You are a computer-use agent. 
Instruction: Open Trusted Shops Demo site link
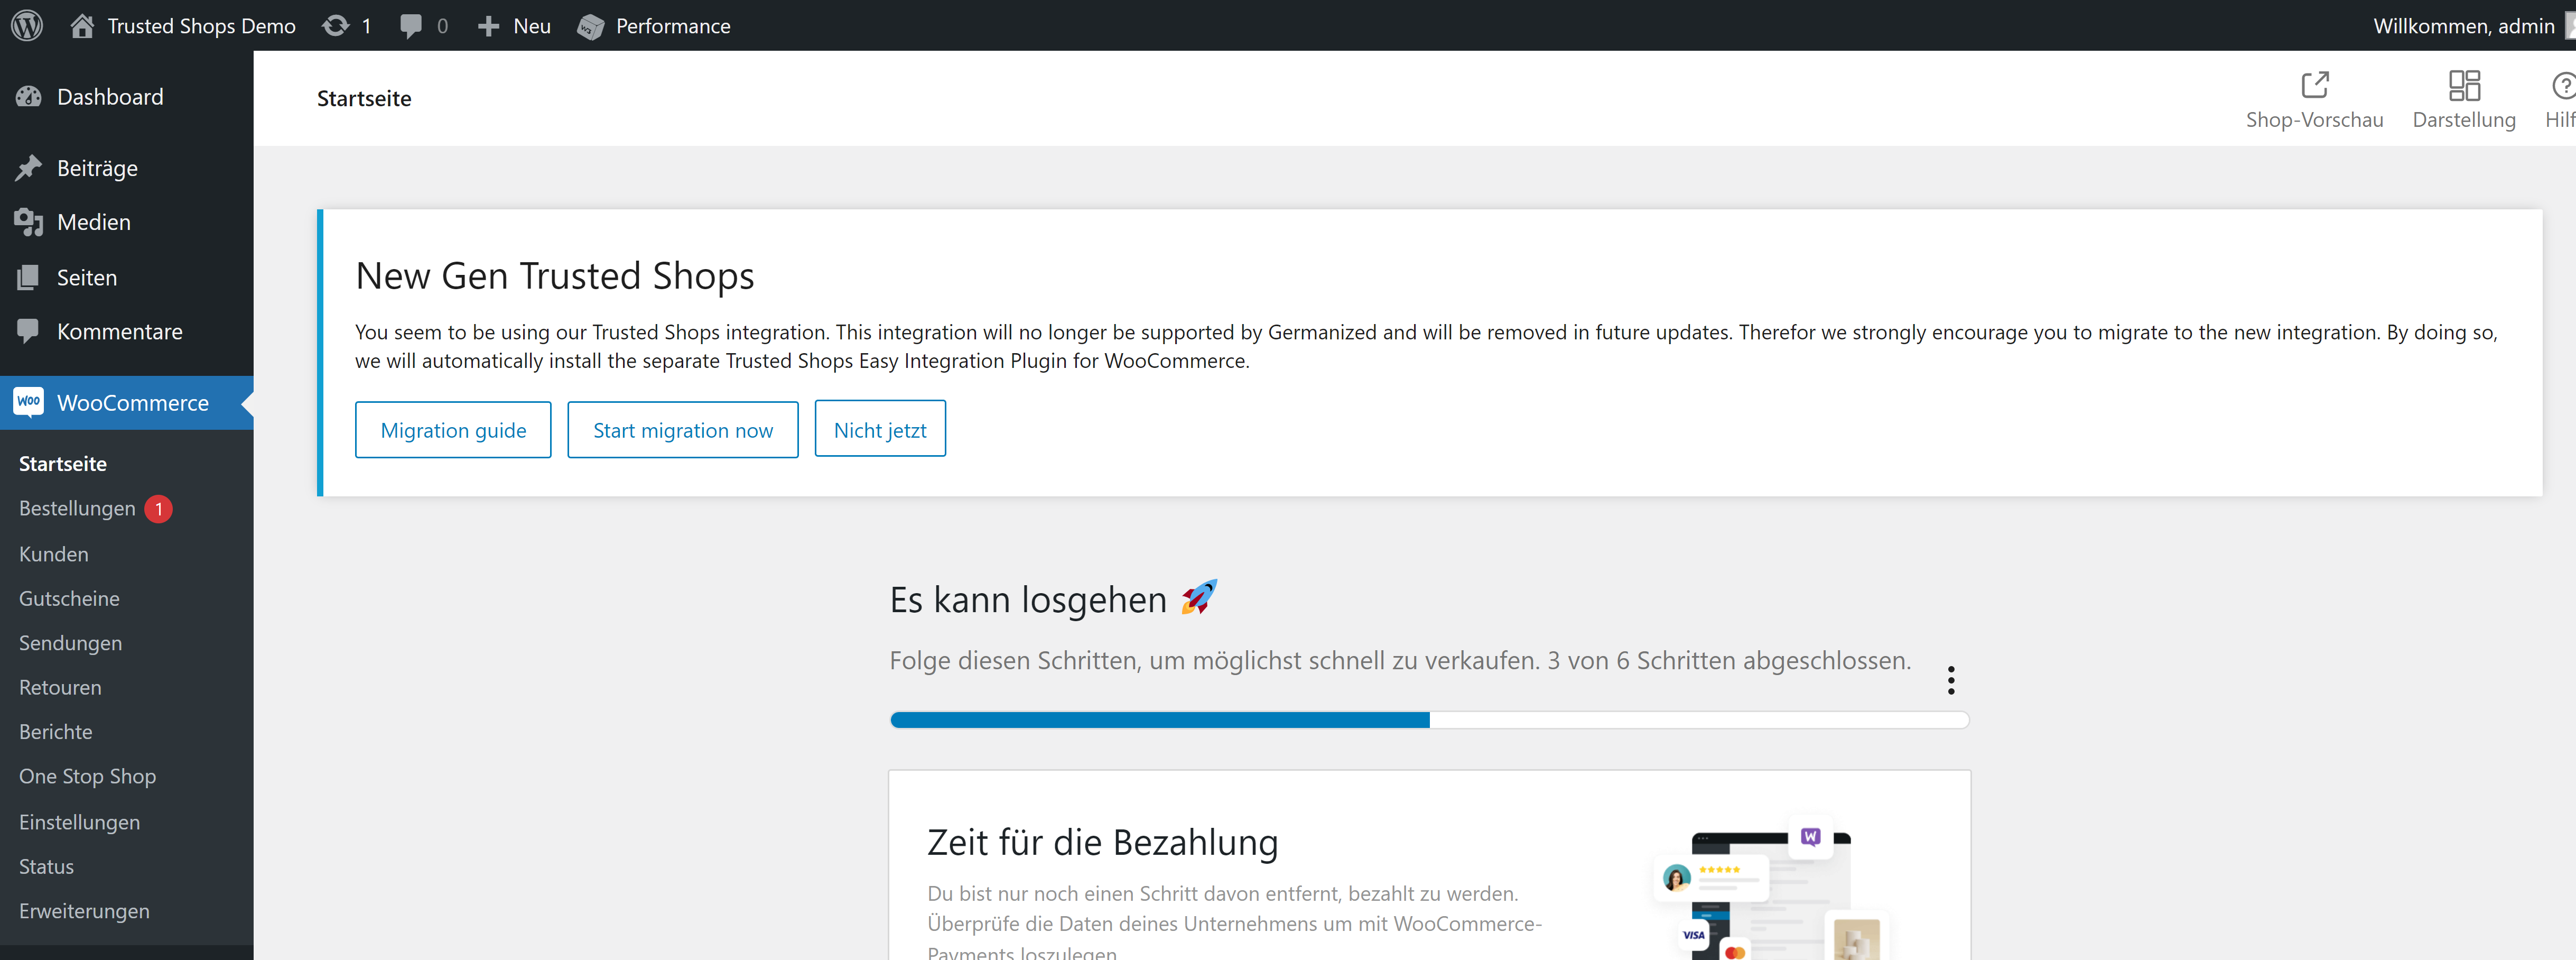[201, 26]
